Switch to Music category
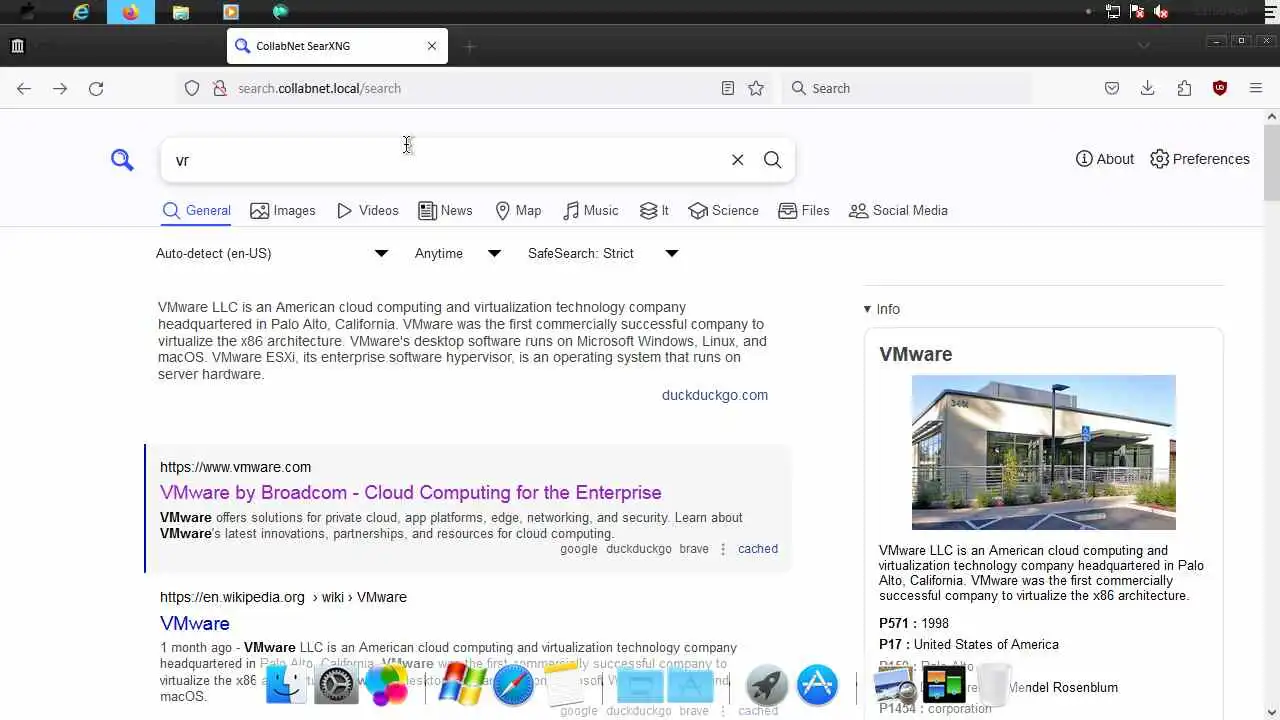 coord(590,211)
